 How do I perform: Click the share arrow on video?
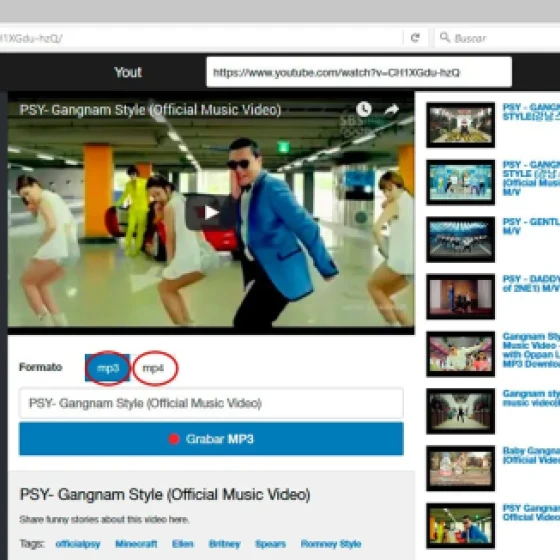391,109
